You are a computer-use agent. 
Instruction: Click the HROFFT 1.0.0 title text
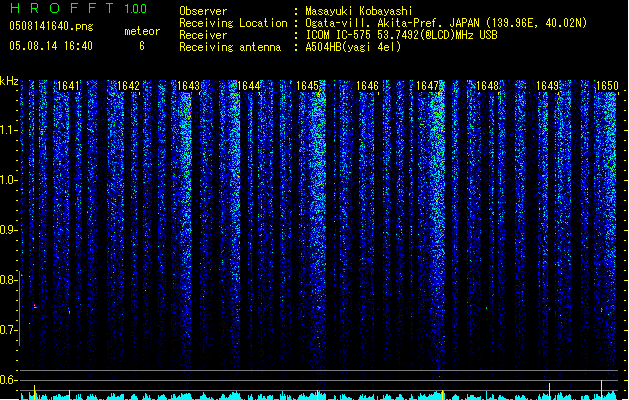78,8
